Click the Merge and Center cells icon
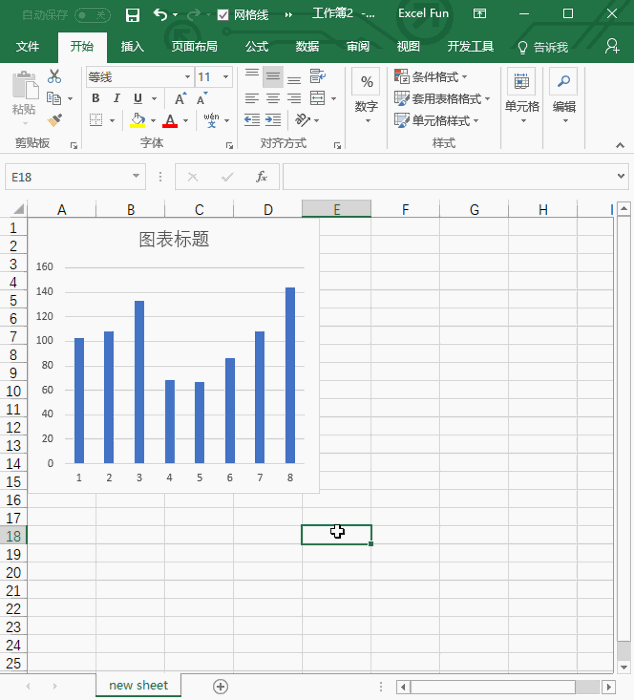634x700 pixels. 318,98
